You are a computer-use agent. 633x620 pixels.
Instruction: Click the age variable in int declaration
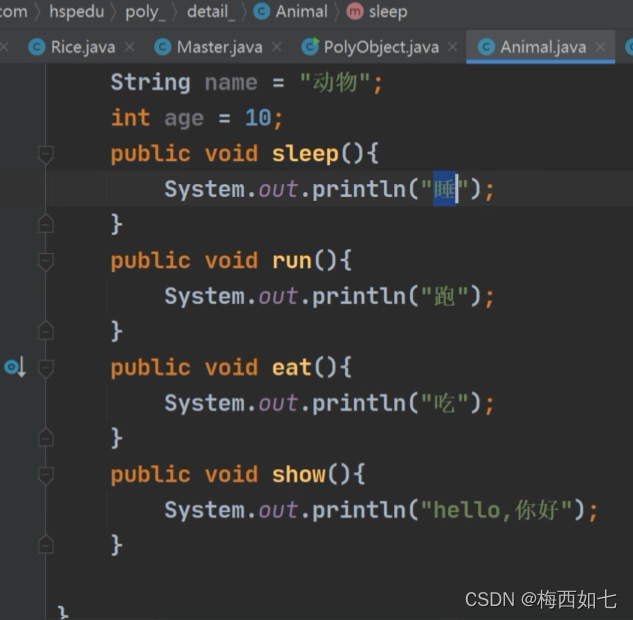click(184, 120)
